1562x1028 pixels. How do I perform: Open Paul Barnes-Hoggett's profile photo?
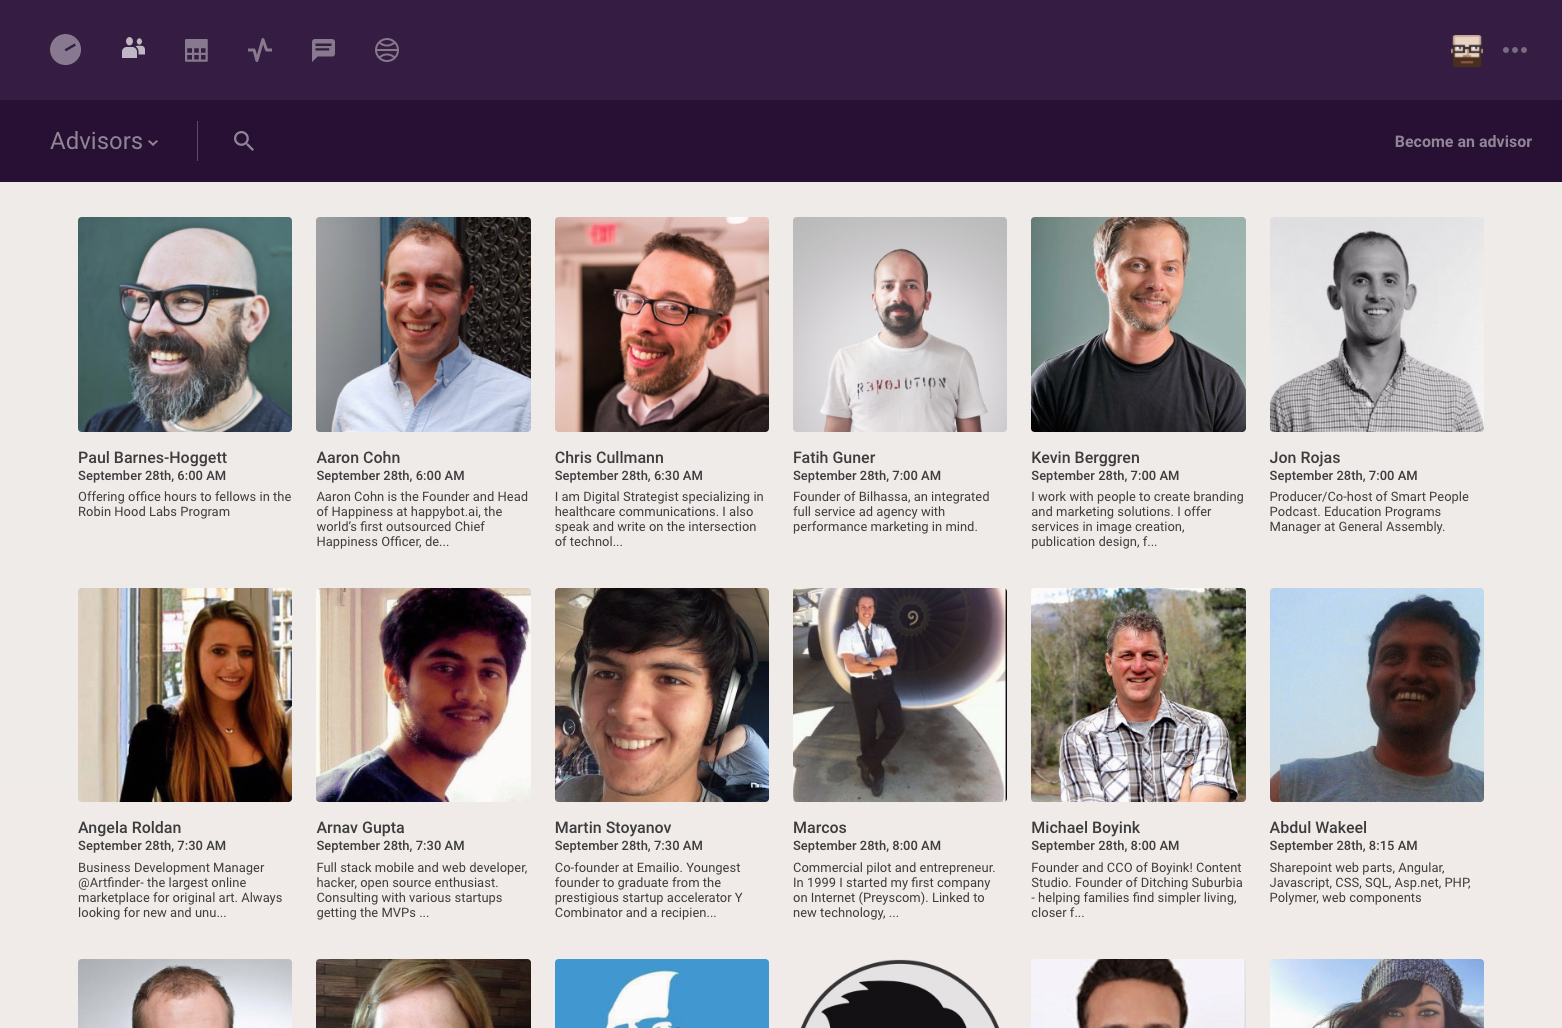point(185,324)
